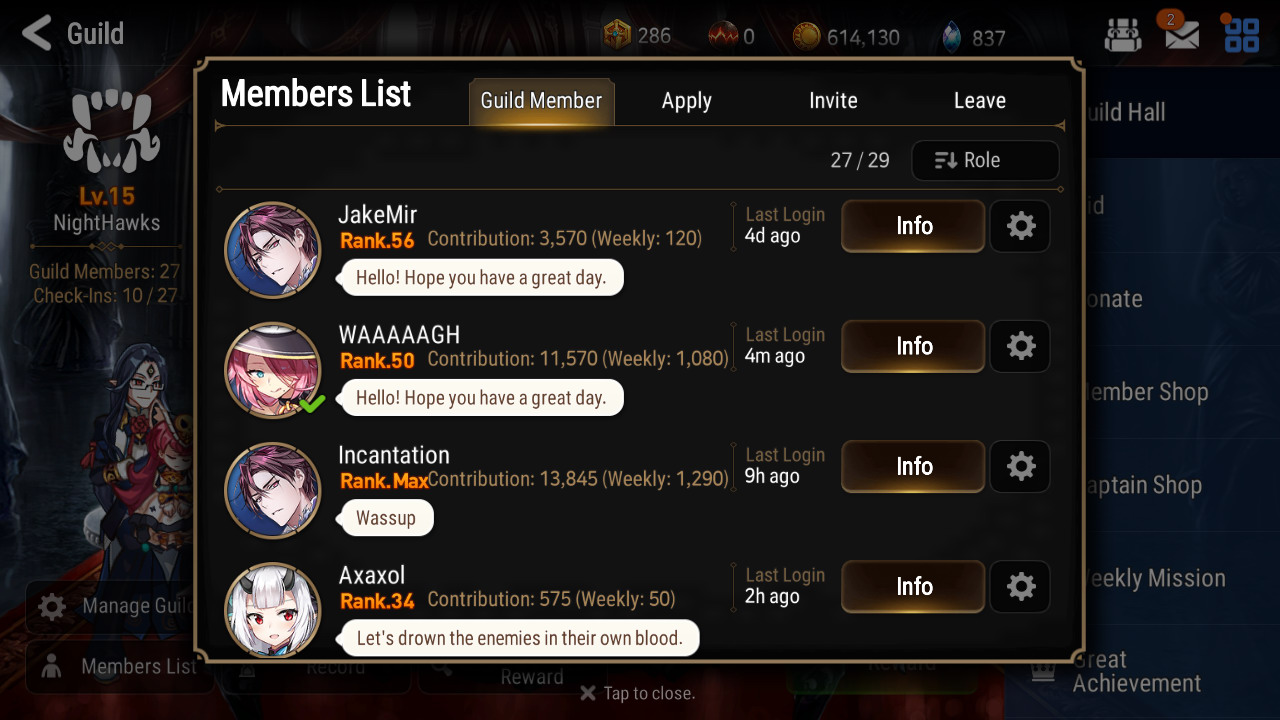Select the Guild Member tab
This screenshot has height=720, width=1280.
pyautogui.click(x=541, y=101)
